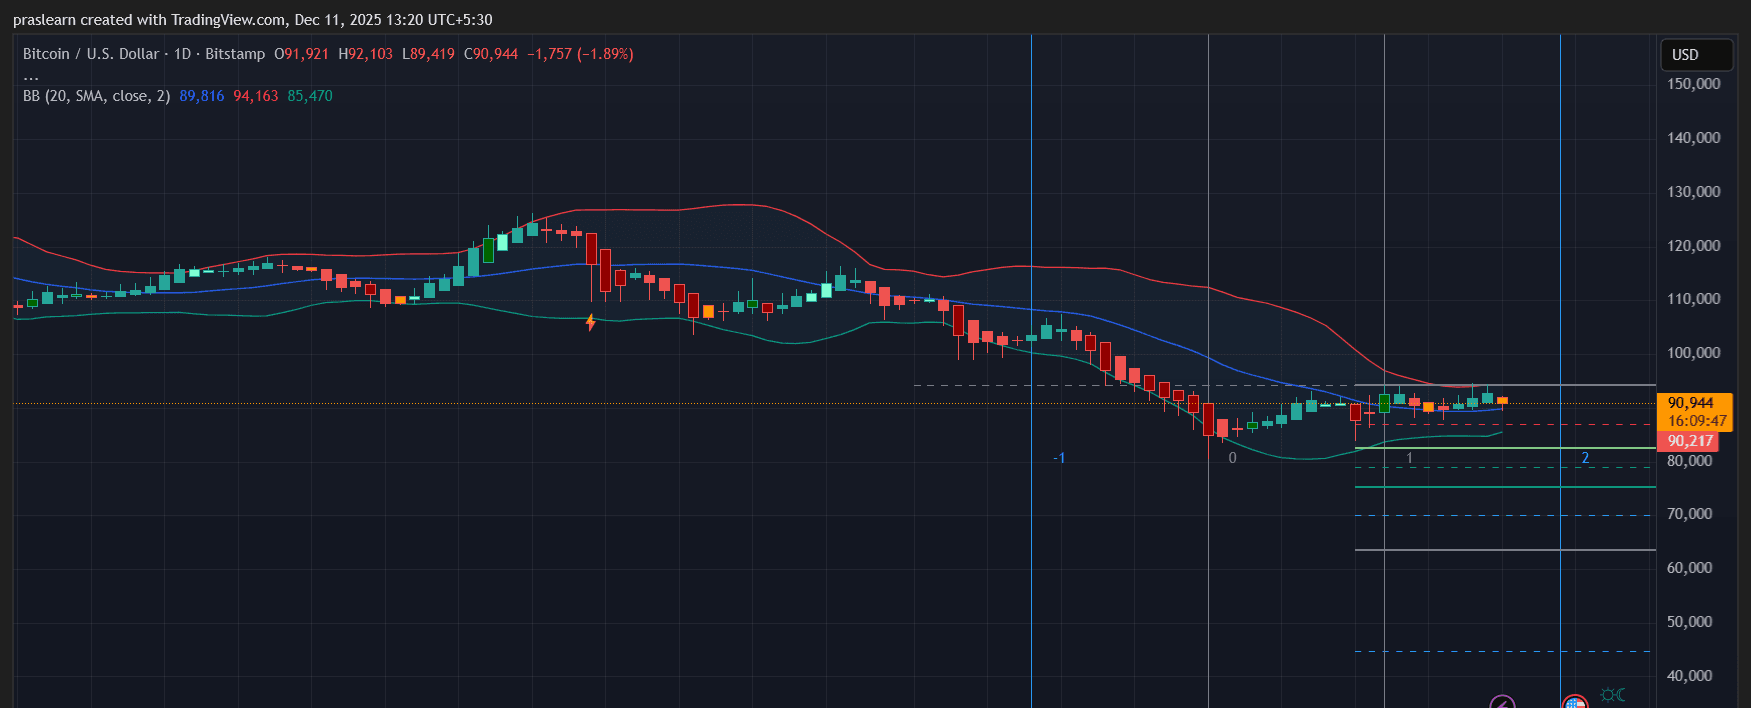Click the 16:09:47 bar countdown label
This screenshot has width=1751, height=708.
(1697, 421)
